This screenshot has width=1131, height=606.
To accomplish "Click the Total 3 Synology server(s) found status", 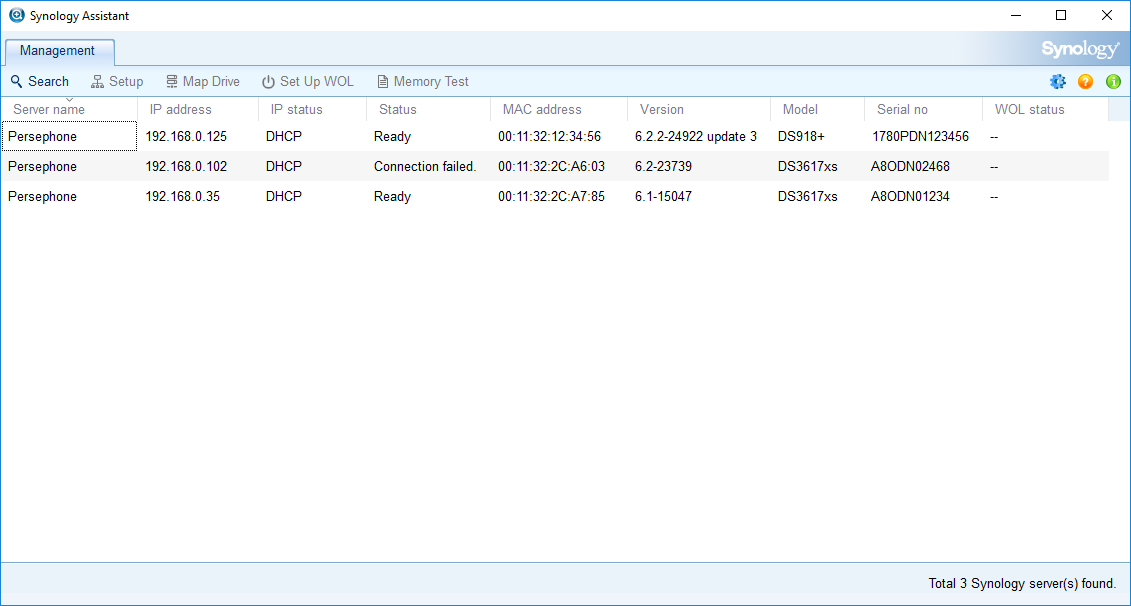I will tap(1022, 584).
